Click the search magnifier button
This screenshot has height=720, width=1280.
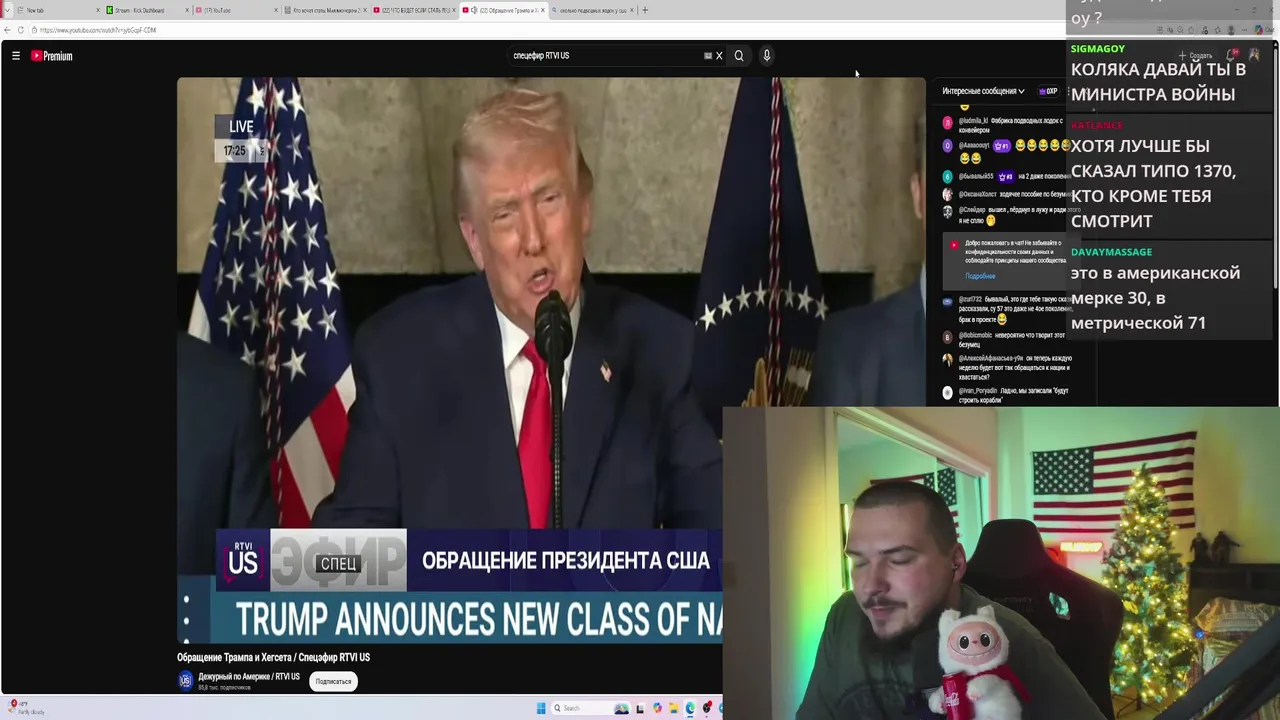coord(739,56)
